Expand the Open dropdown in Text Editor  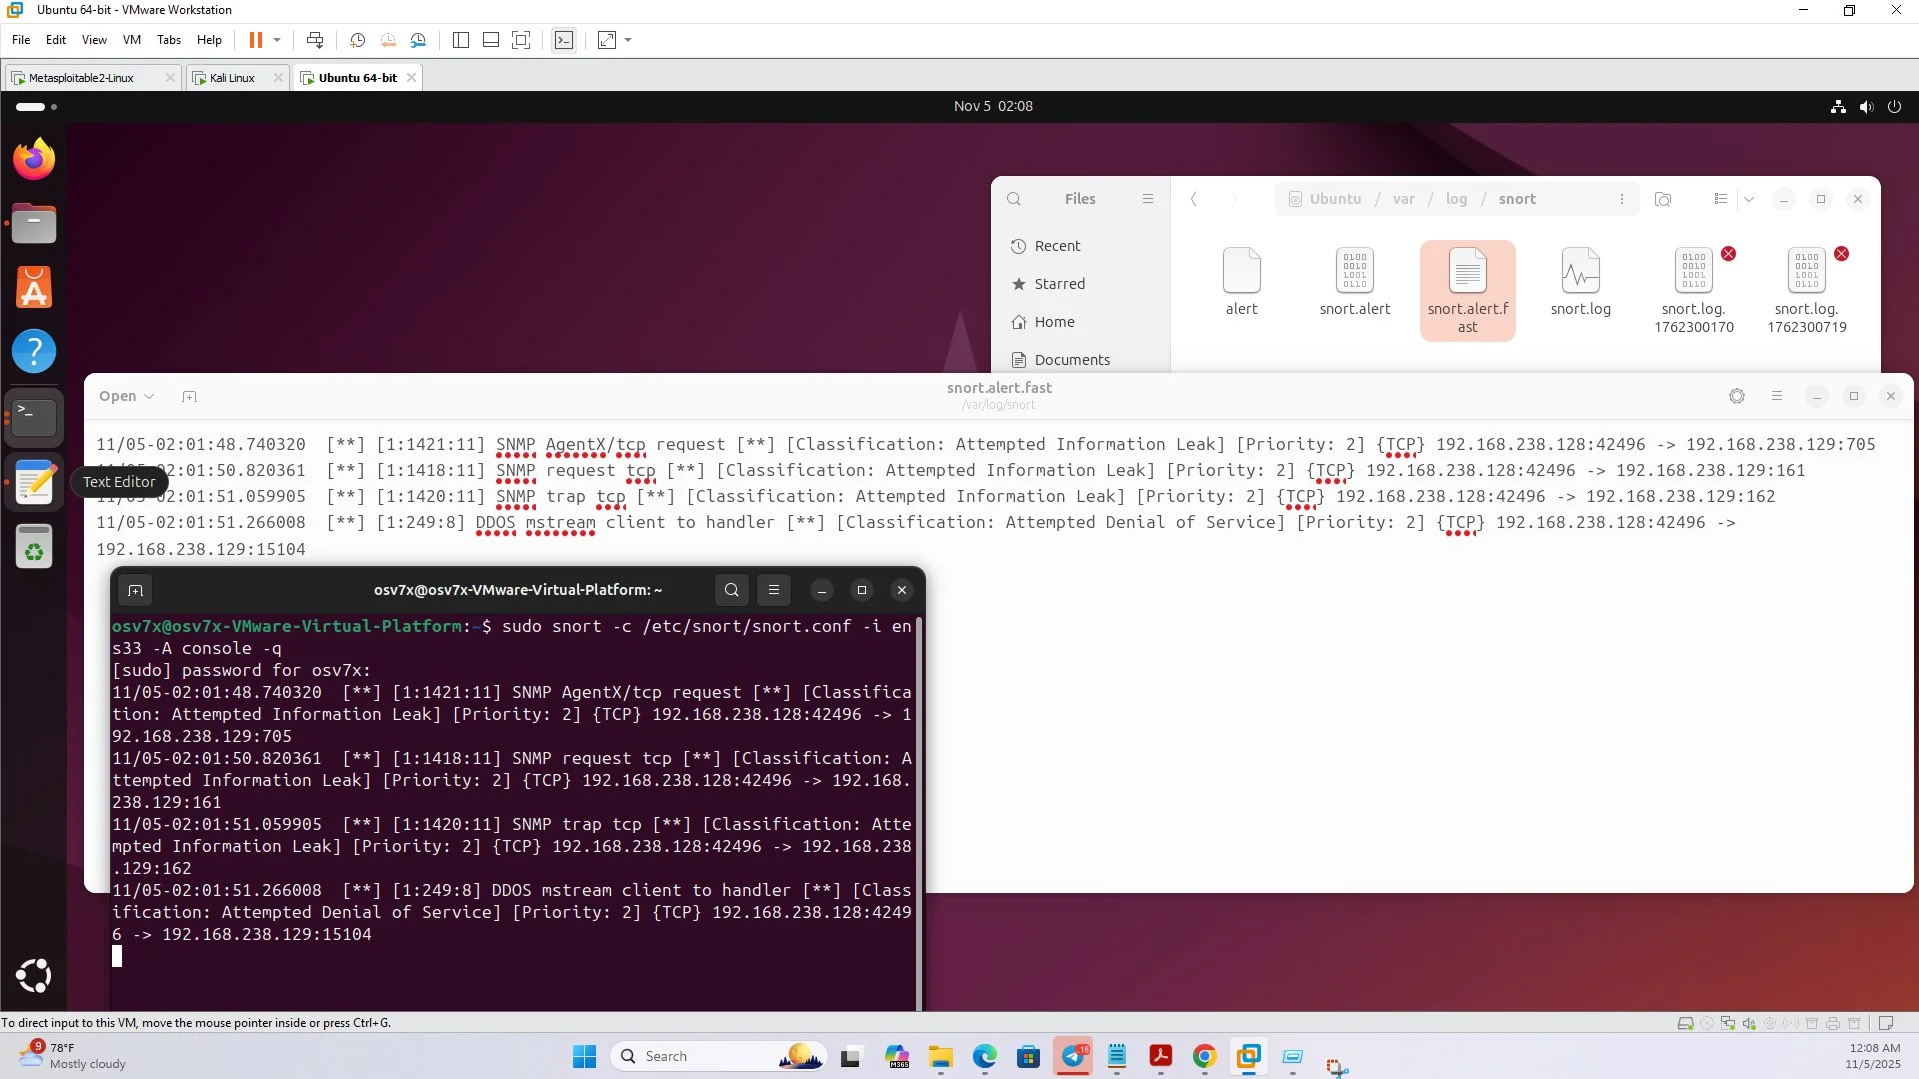coord(126,396)
